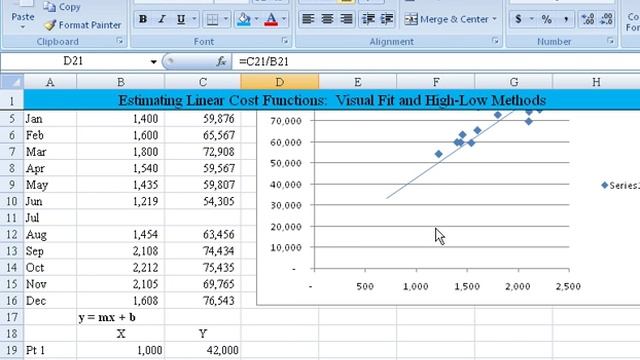The width and height of the screenshot is (640, 360).
Task: Click the 'y = mx + b' cell
Action: pos(121,317)
